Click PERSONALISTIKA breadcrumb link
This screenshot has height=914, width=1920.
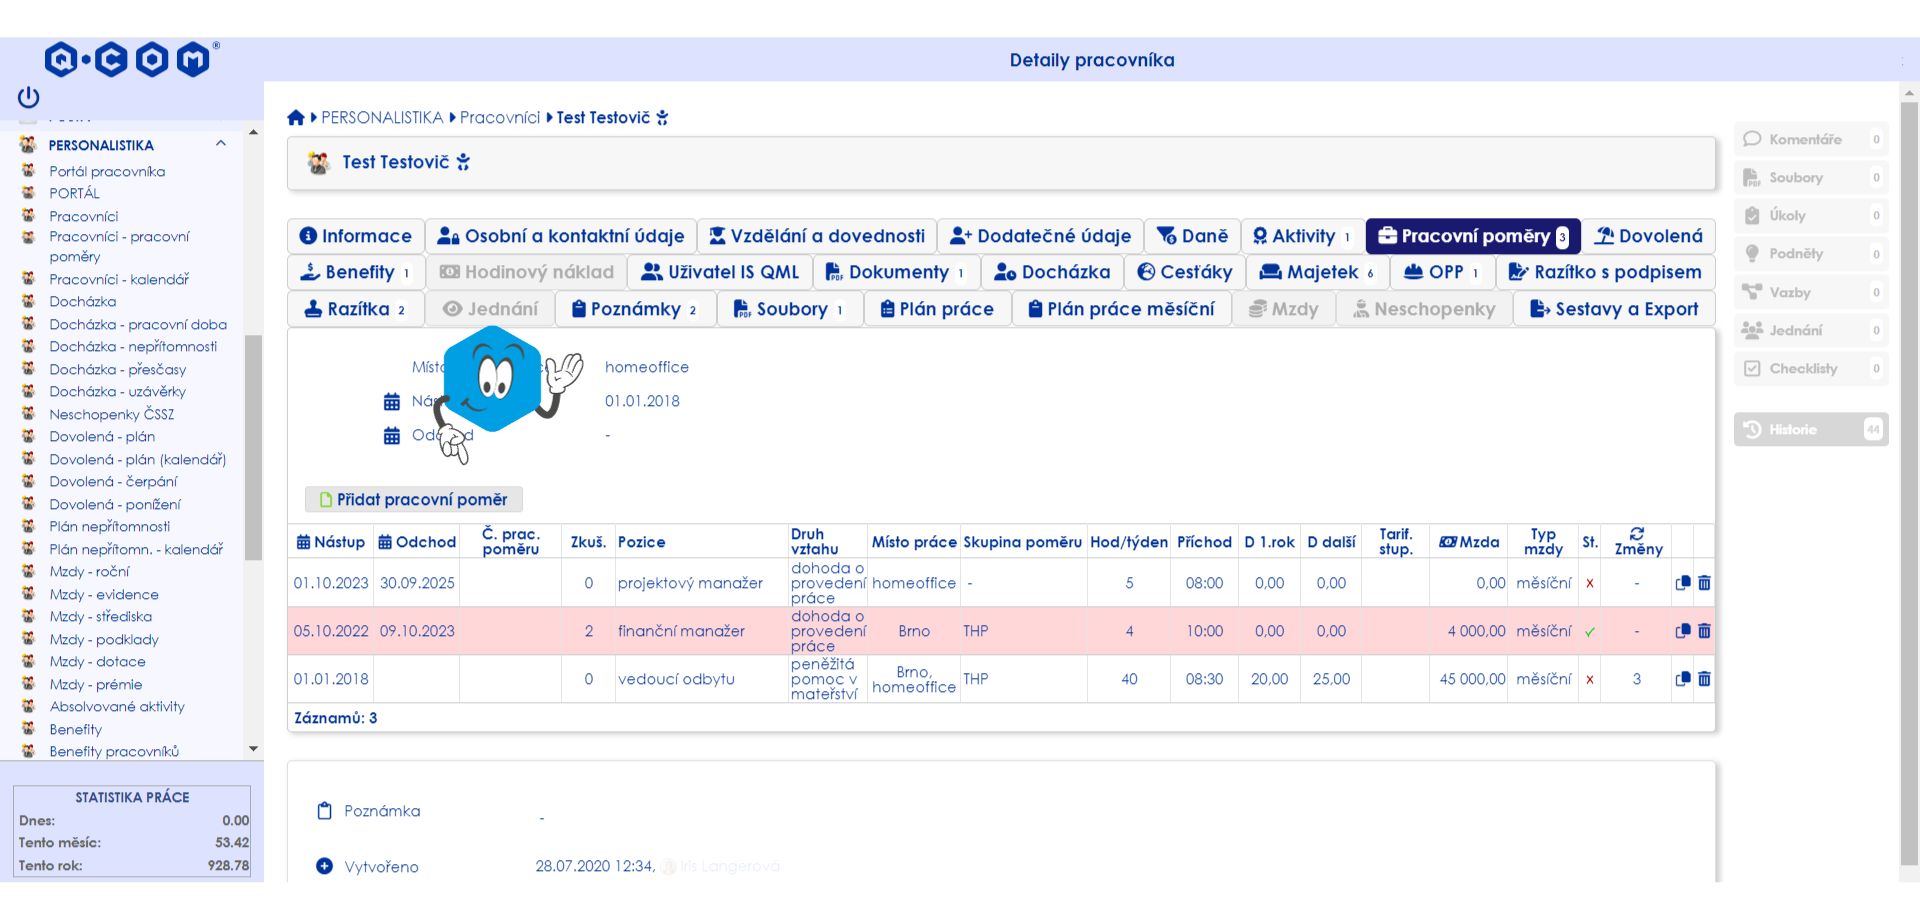382,117
